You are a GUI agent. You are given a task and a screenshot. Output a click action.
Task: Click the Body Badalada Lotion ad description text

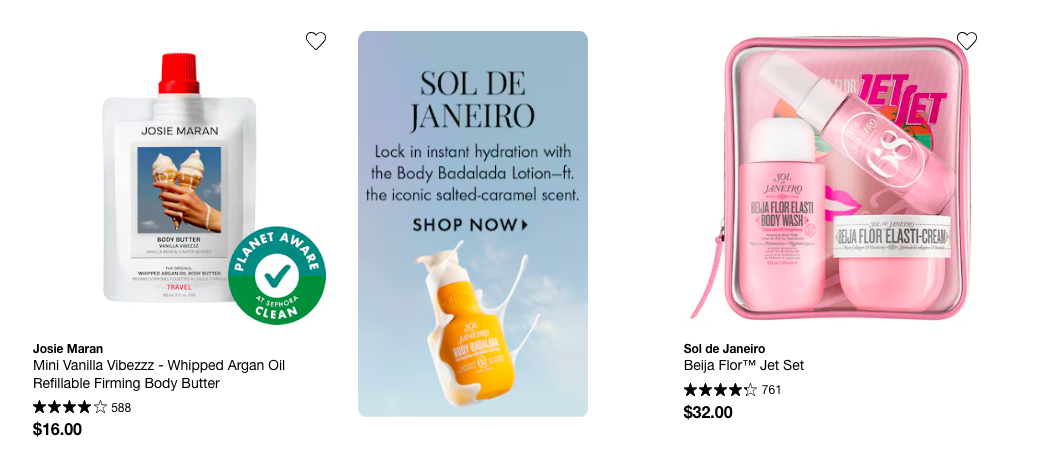[472, 173]
